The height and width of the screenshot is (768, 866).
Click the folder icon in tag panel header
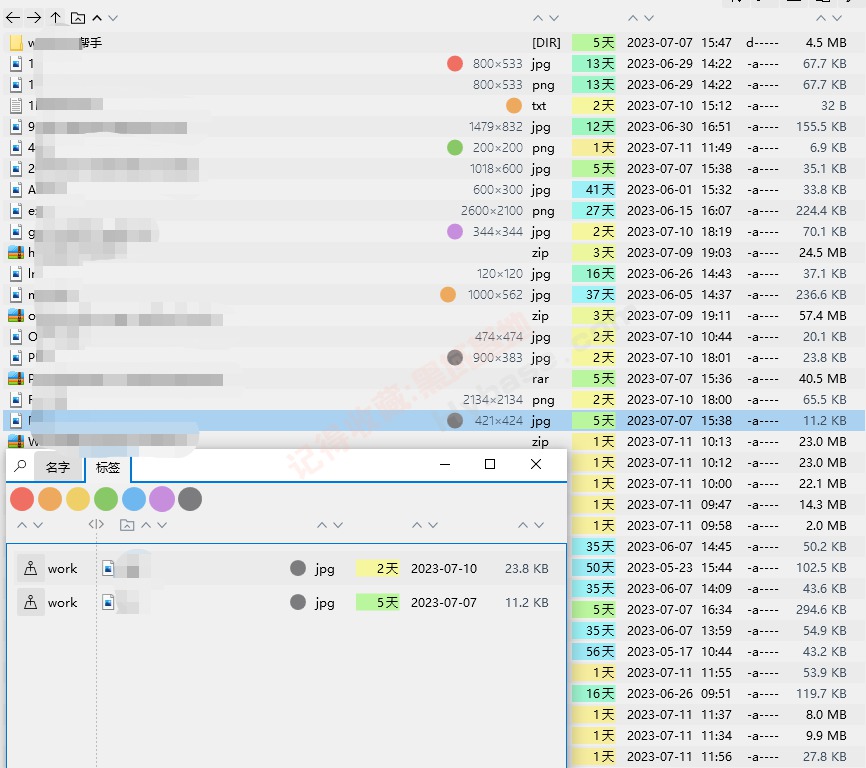127,525
